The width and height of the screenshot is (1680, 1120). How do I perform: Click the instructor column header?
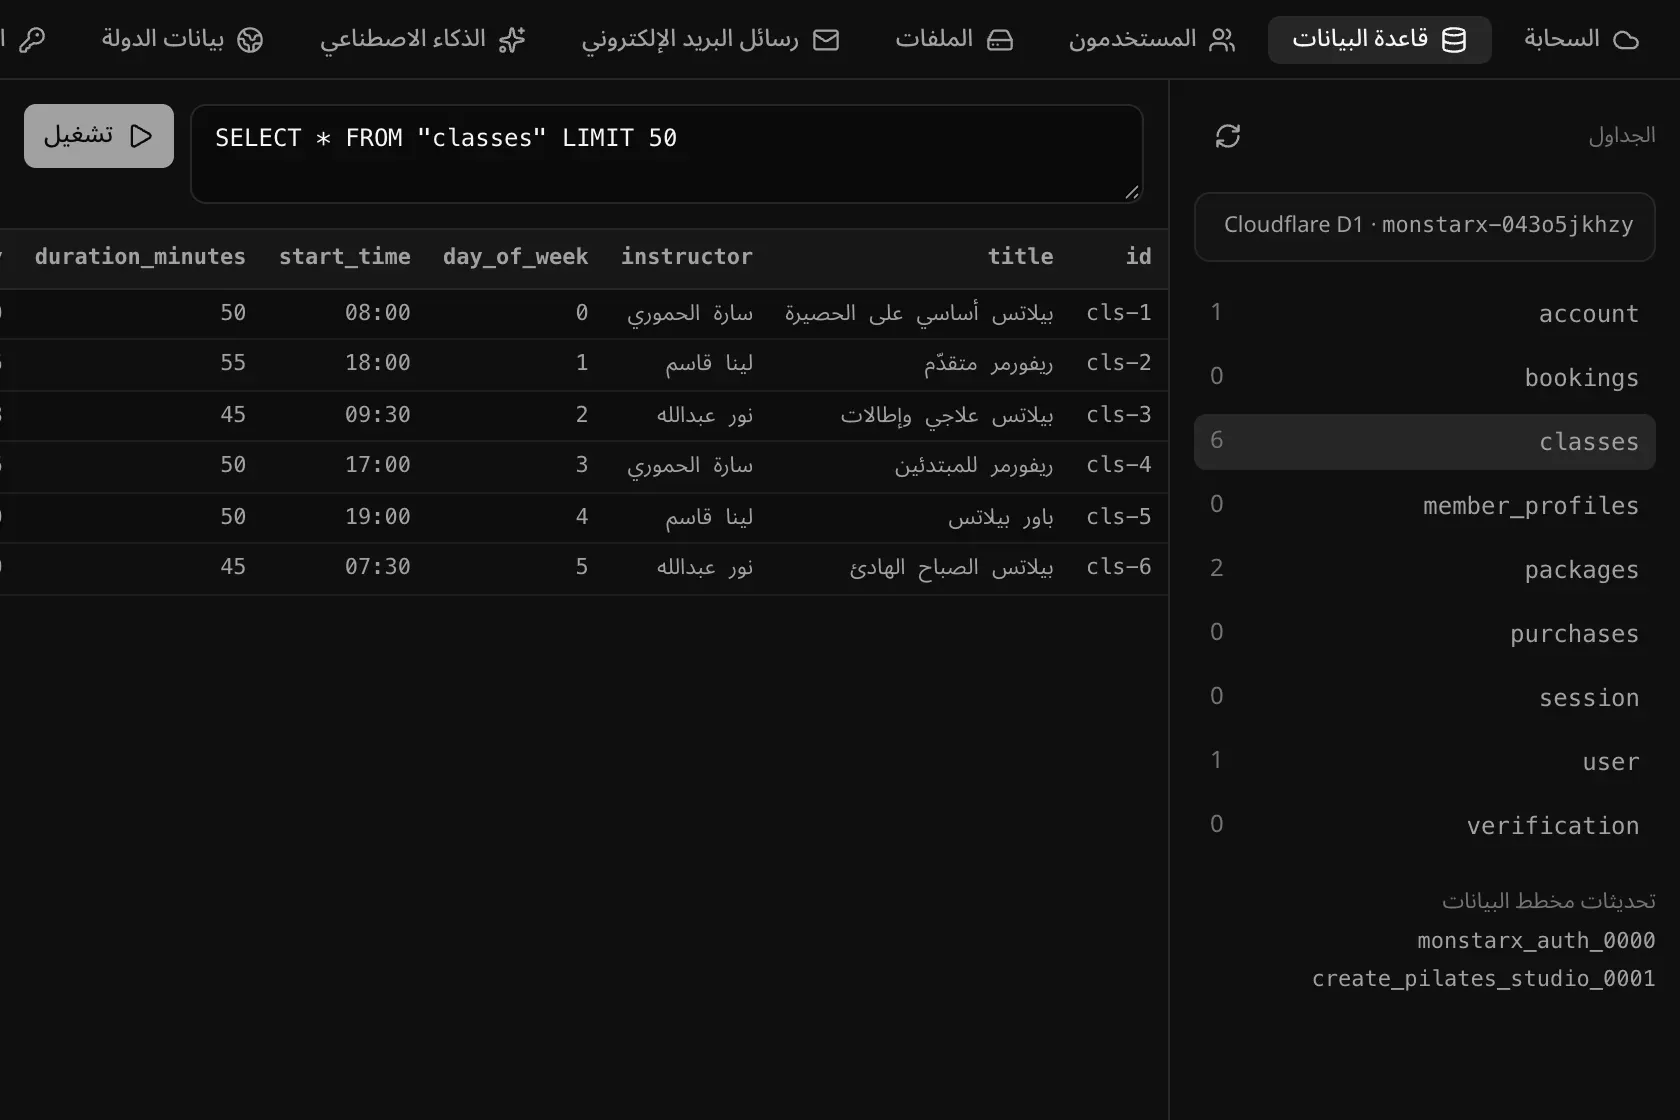[x=687, y=257]
